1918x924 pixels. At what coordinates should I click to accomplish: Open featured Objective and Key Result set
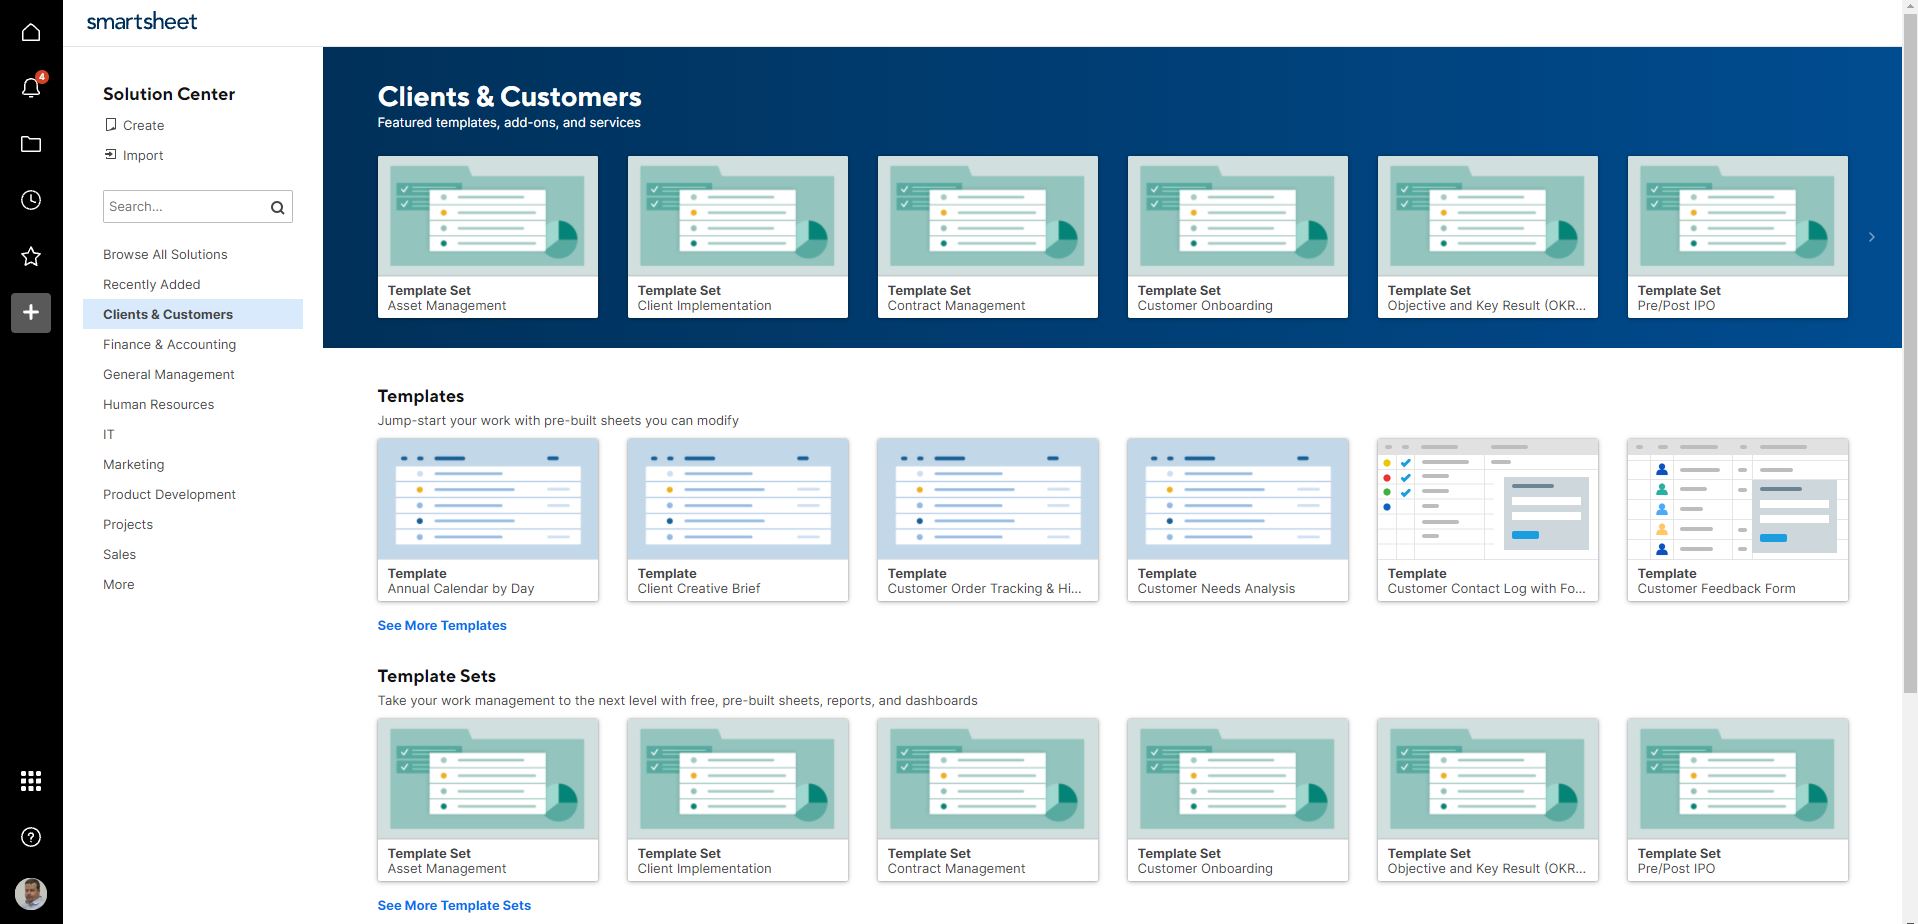pos(1488,237)
